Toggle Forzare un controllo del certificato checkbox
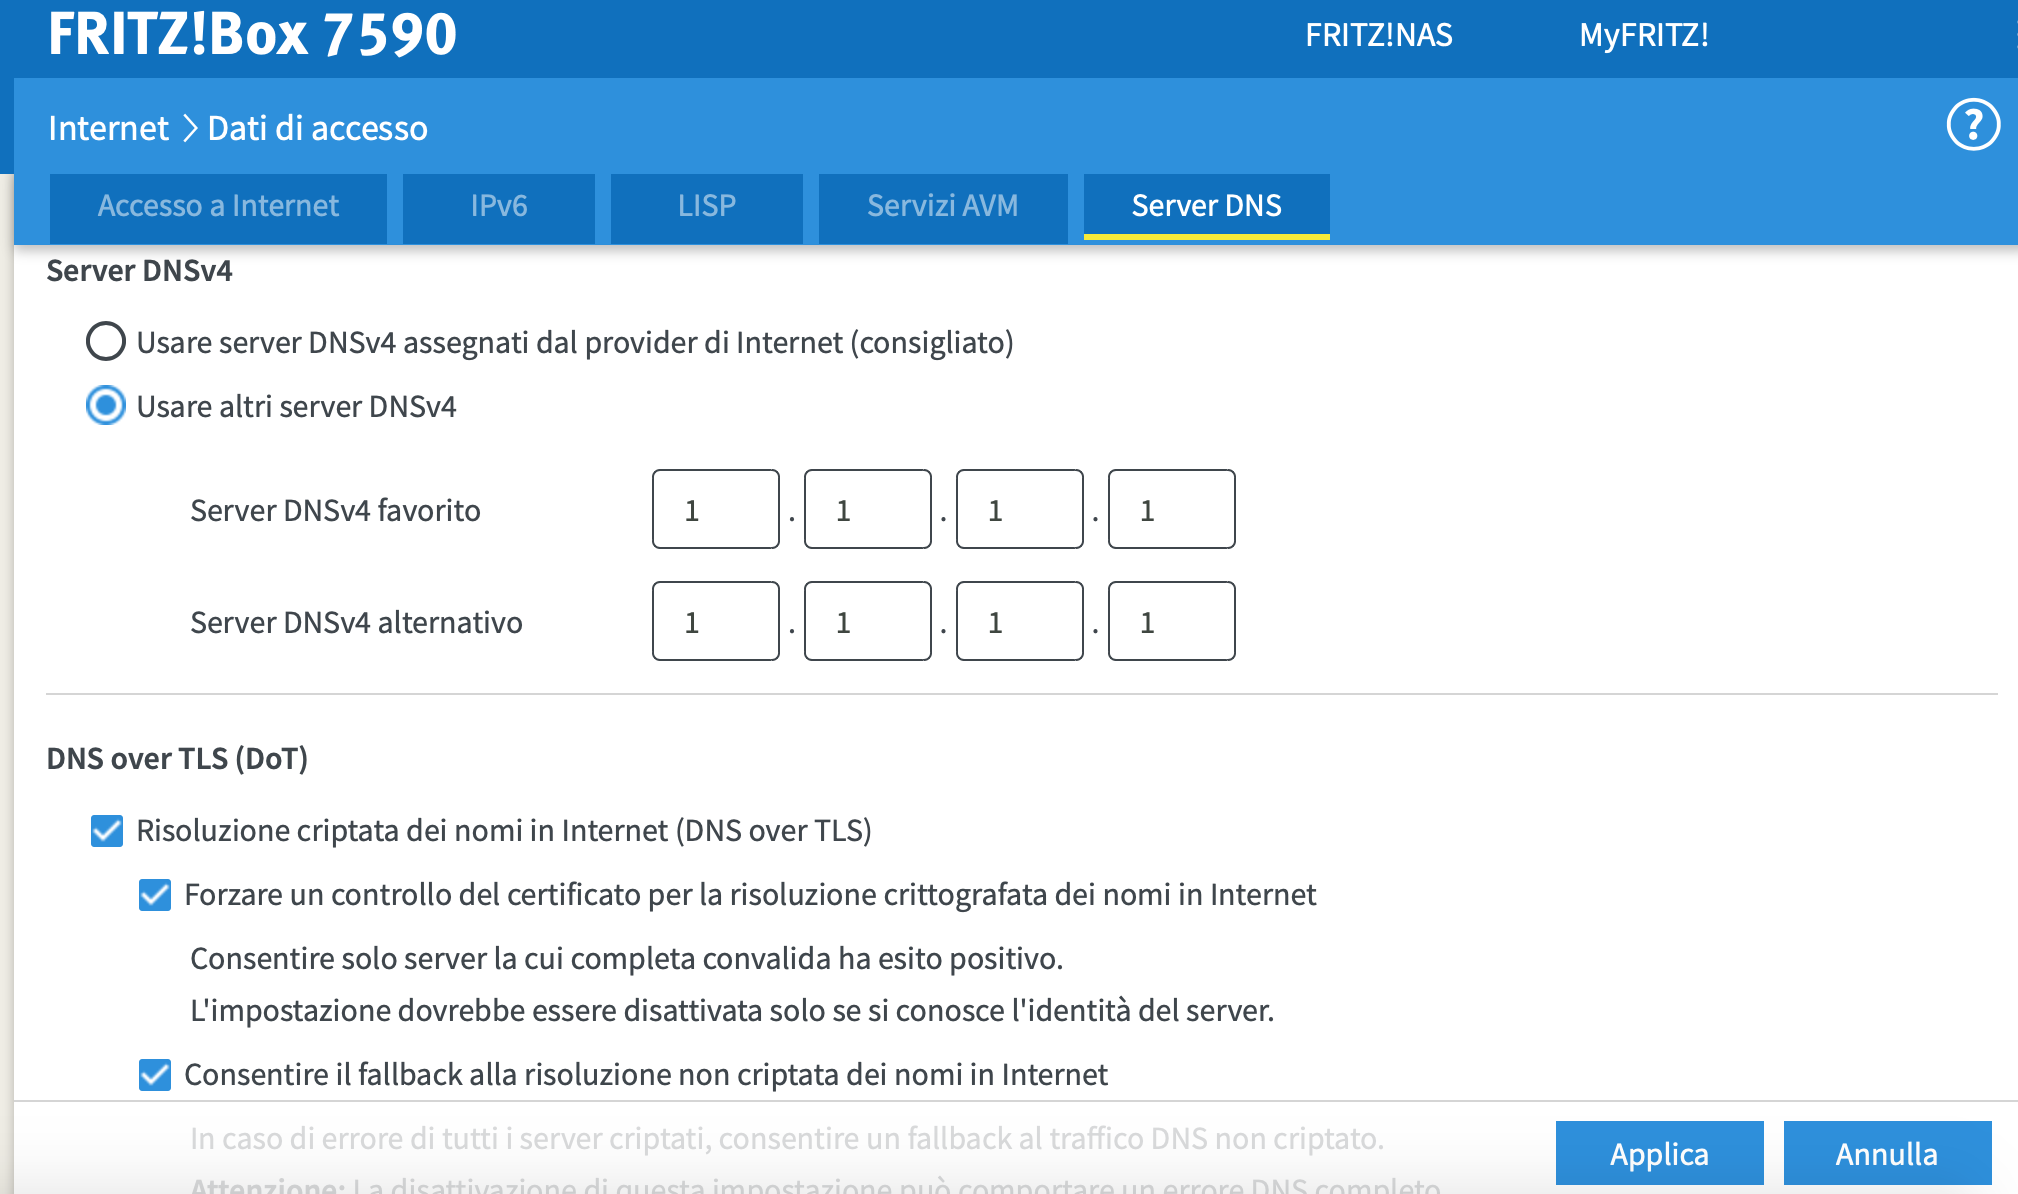 [155, 895]
